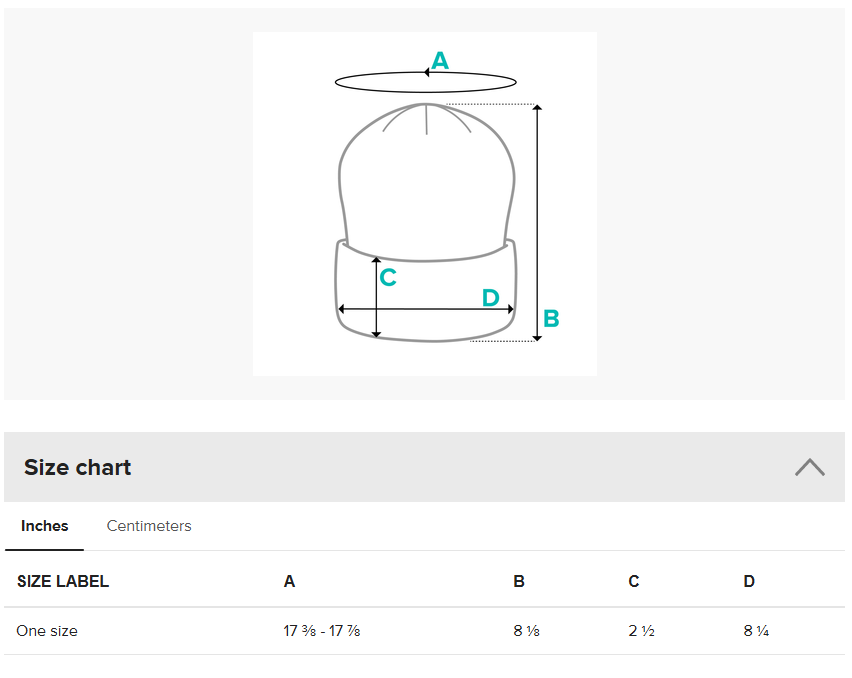Viewport: 852px width, 678px height.
Task: Click the 8 ¼ measurement cell
Action: tap(756, 631)
